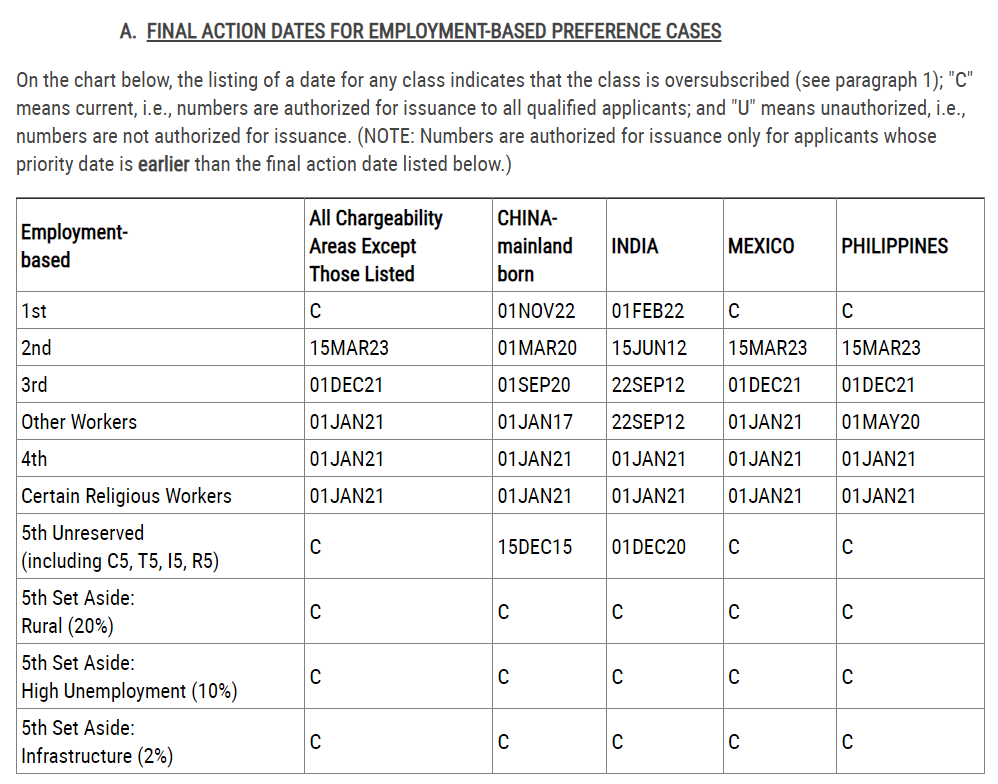Select the 15JUN12 date for India

(x=648, y=348)
